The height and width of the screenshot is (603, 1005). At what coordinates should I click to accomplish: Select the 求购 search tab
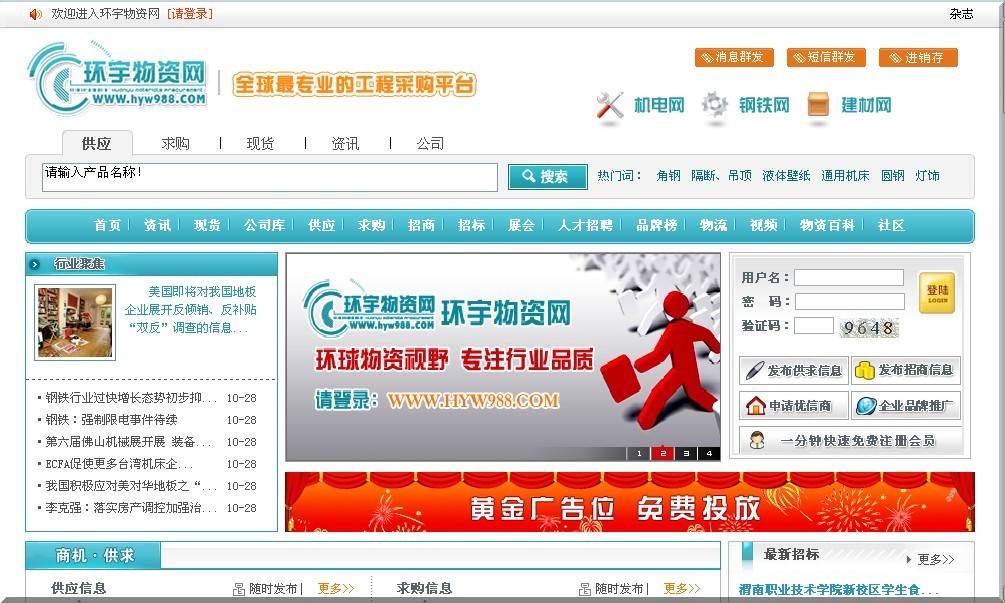[x=175, y=143]
